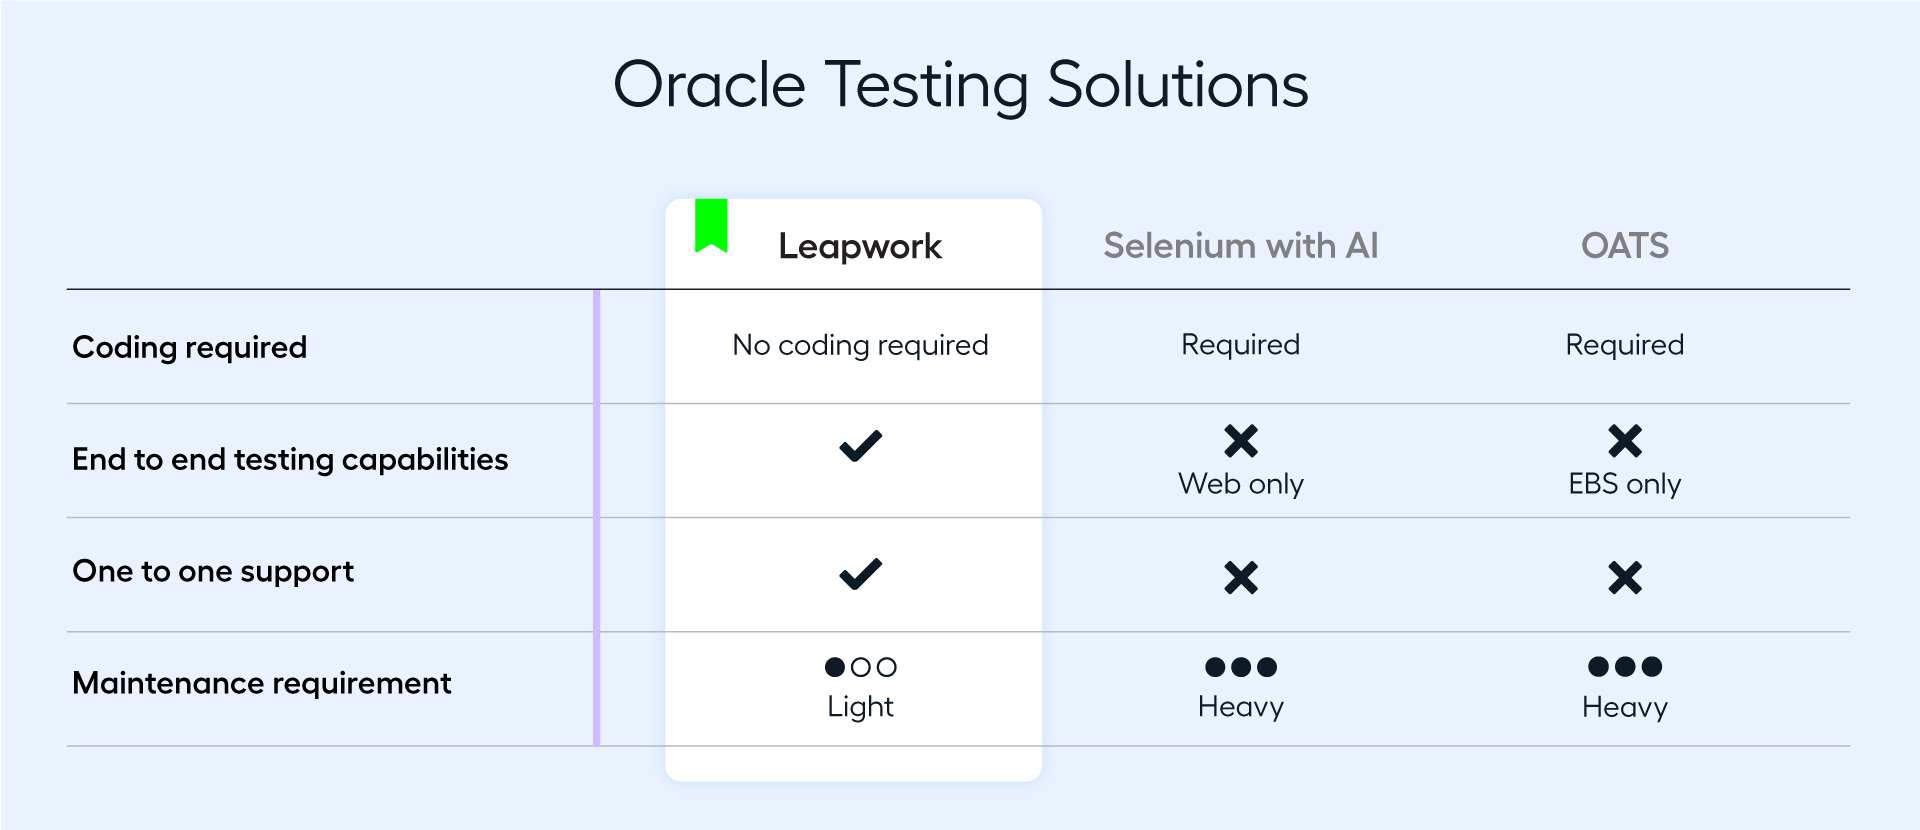Click the X mark above EBS only
1920x830 pixels.
point(1625,440)
